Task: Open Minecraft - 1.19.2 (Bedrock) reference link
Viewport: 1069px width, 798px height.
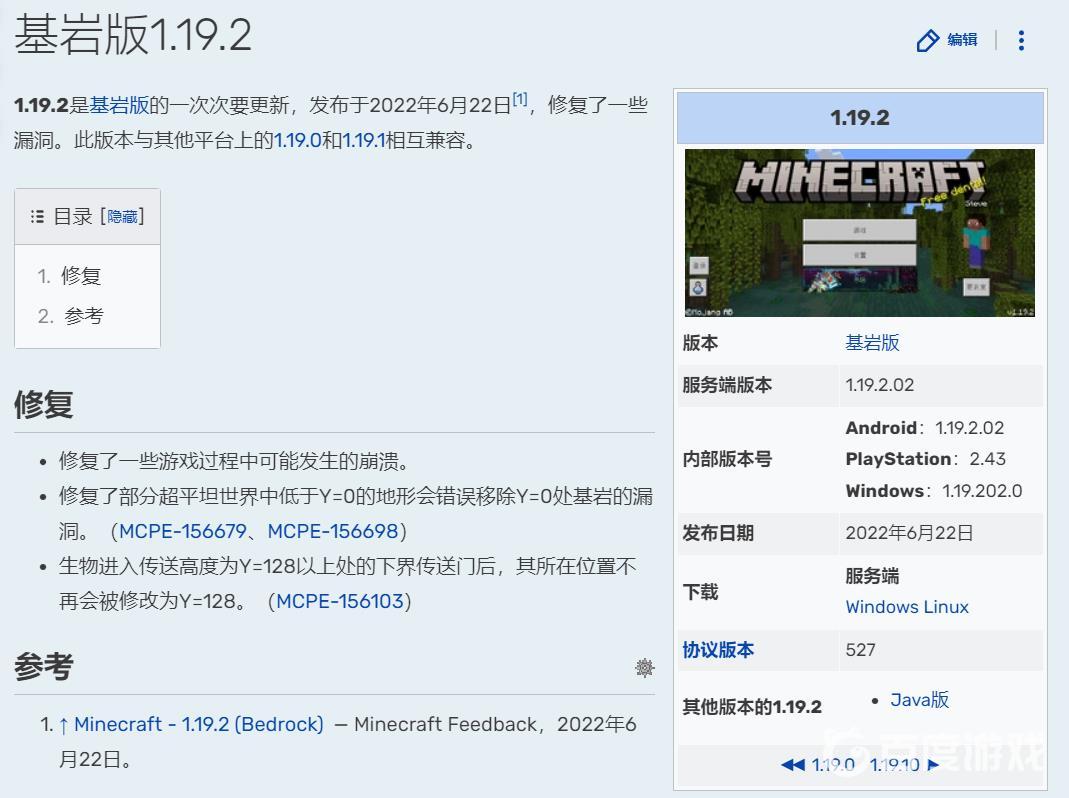Action: point(198,724)
